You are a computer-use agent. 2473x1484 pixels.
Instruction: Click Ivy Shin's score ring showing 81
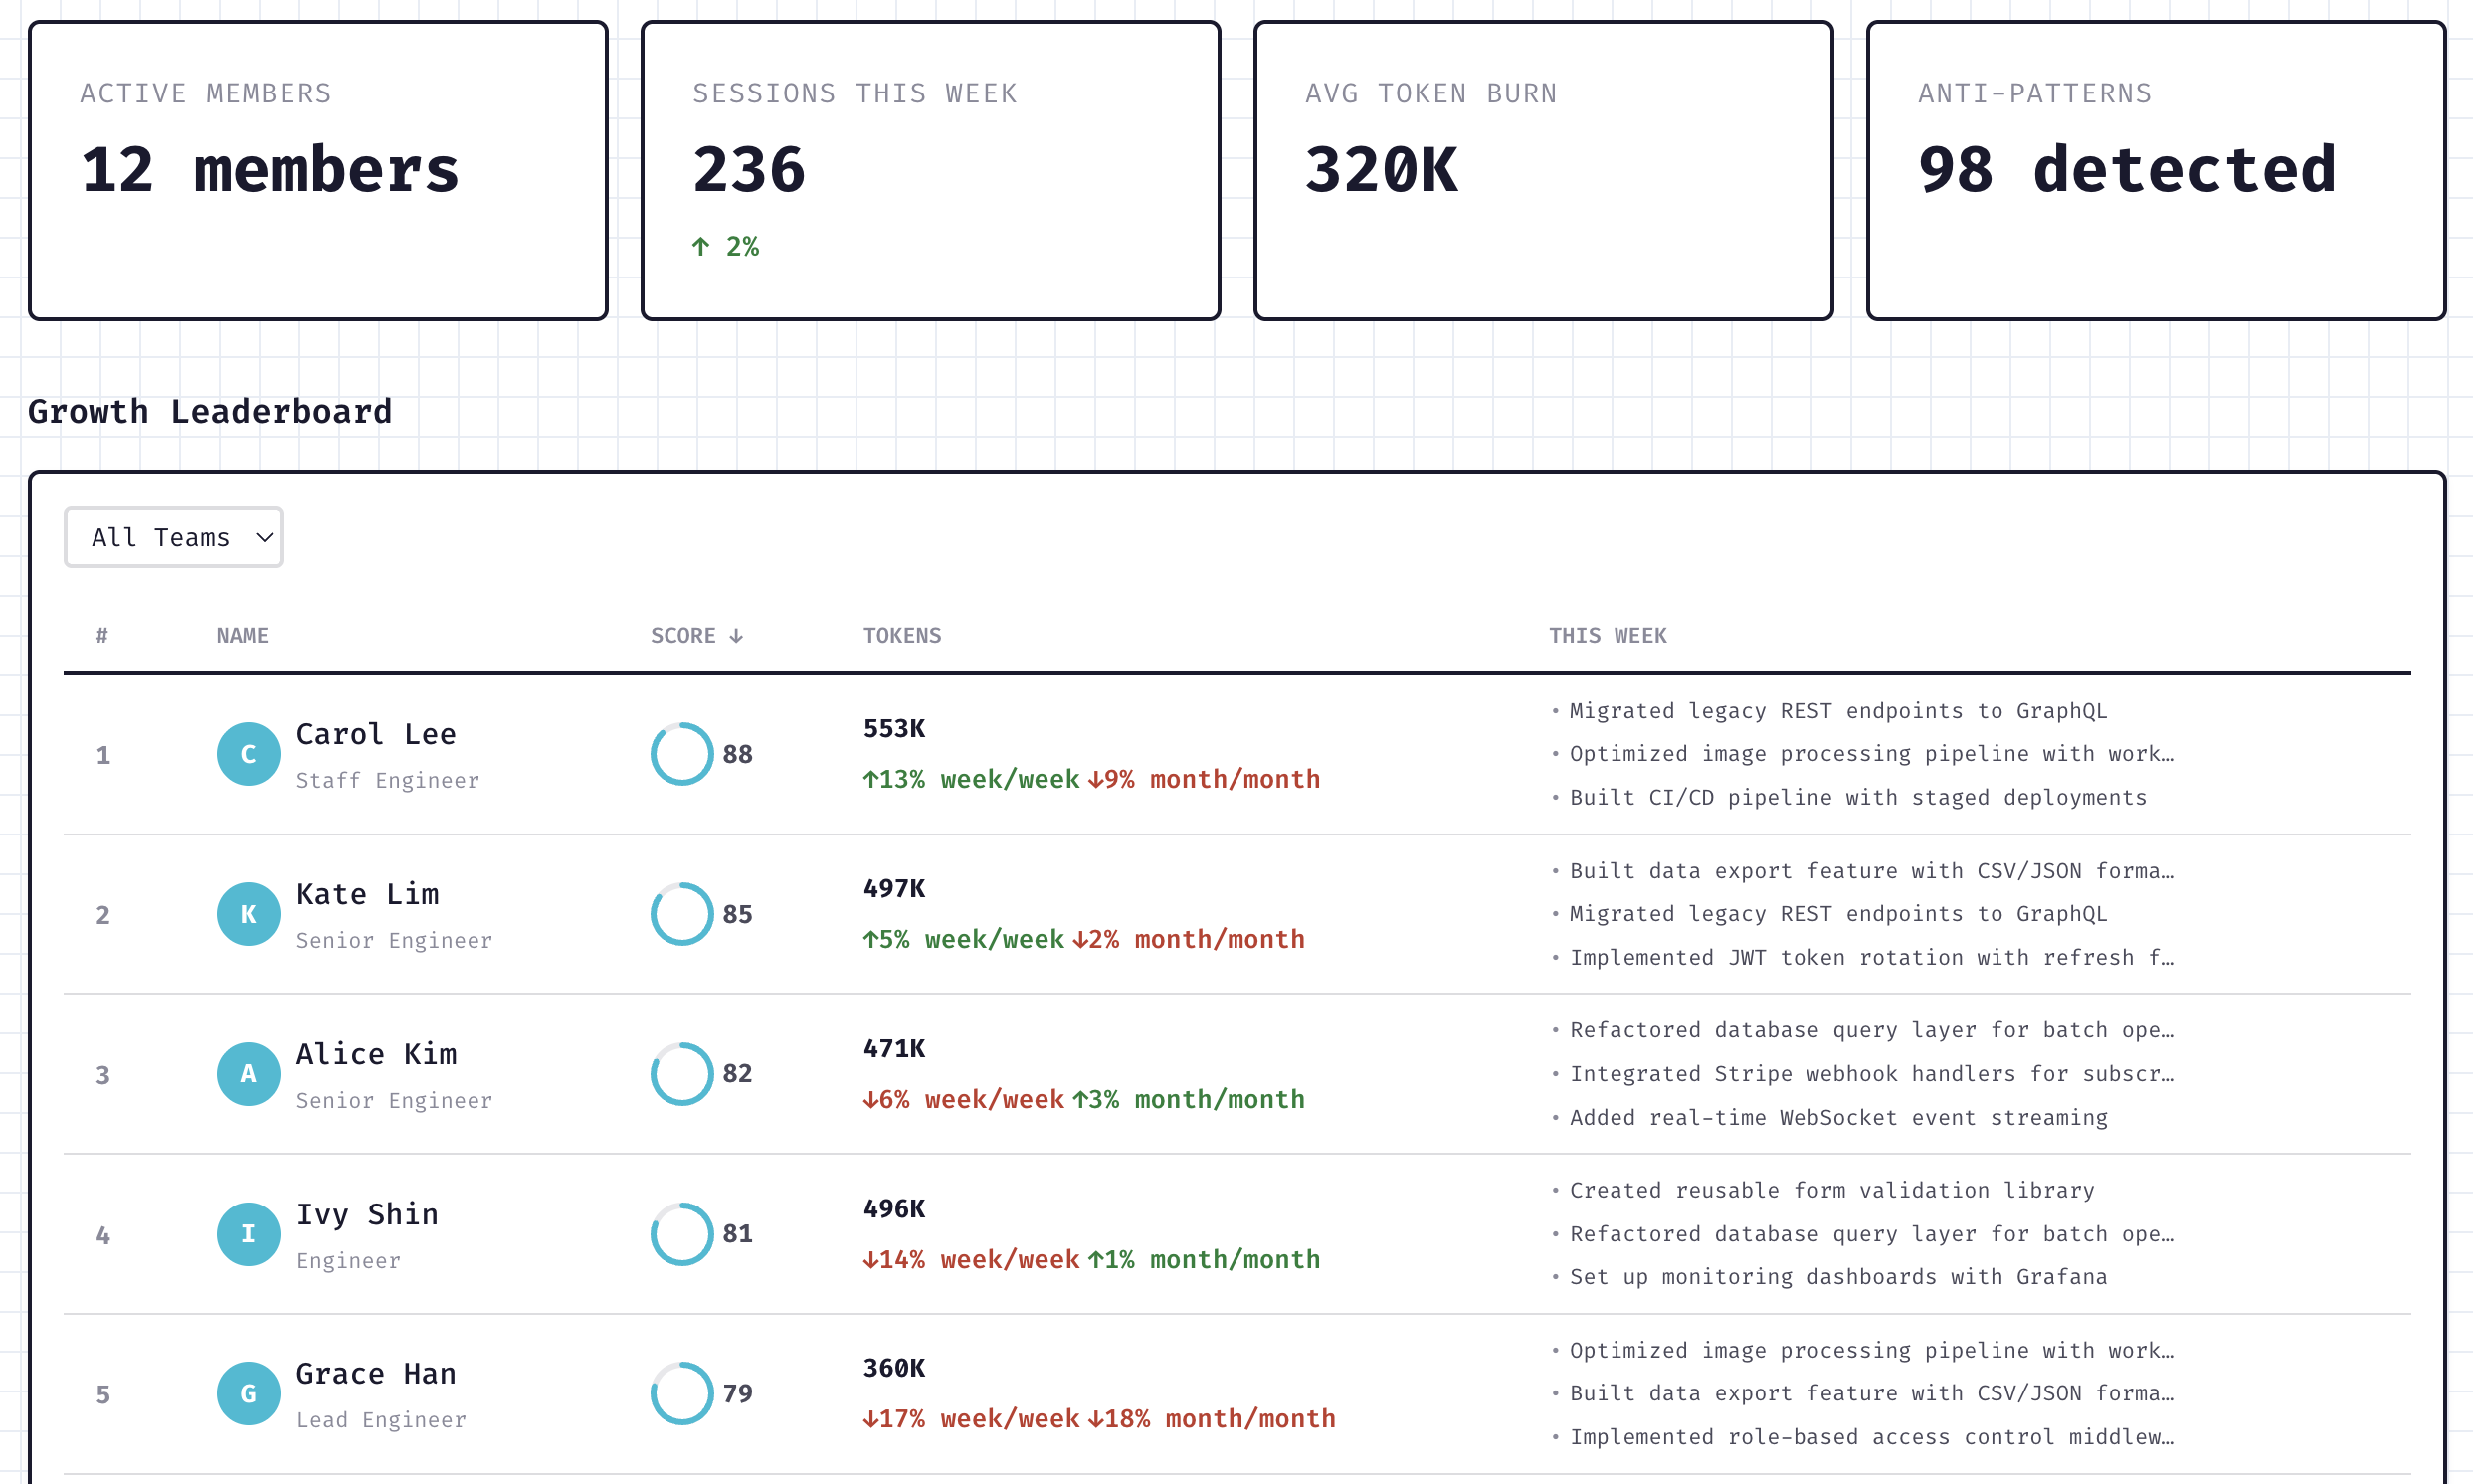682,1234
